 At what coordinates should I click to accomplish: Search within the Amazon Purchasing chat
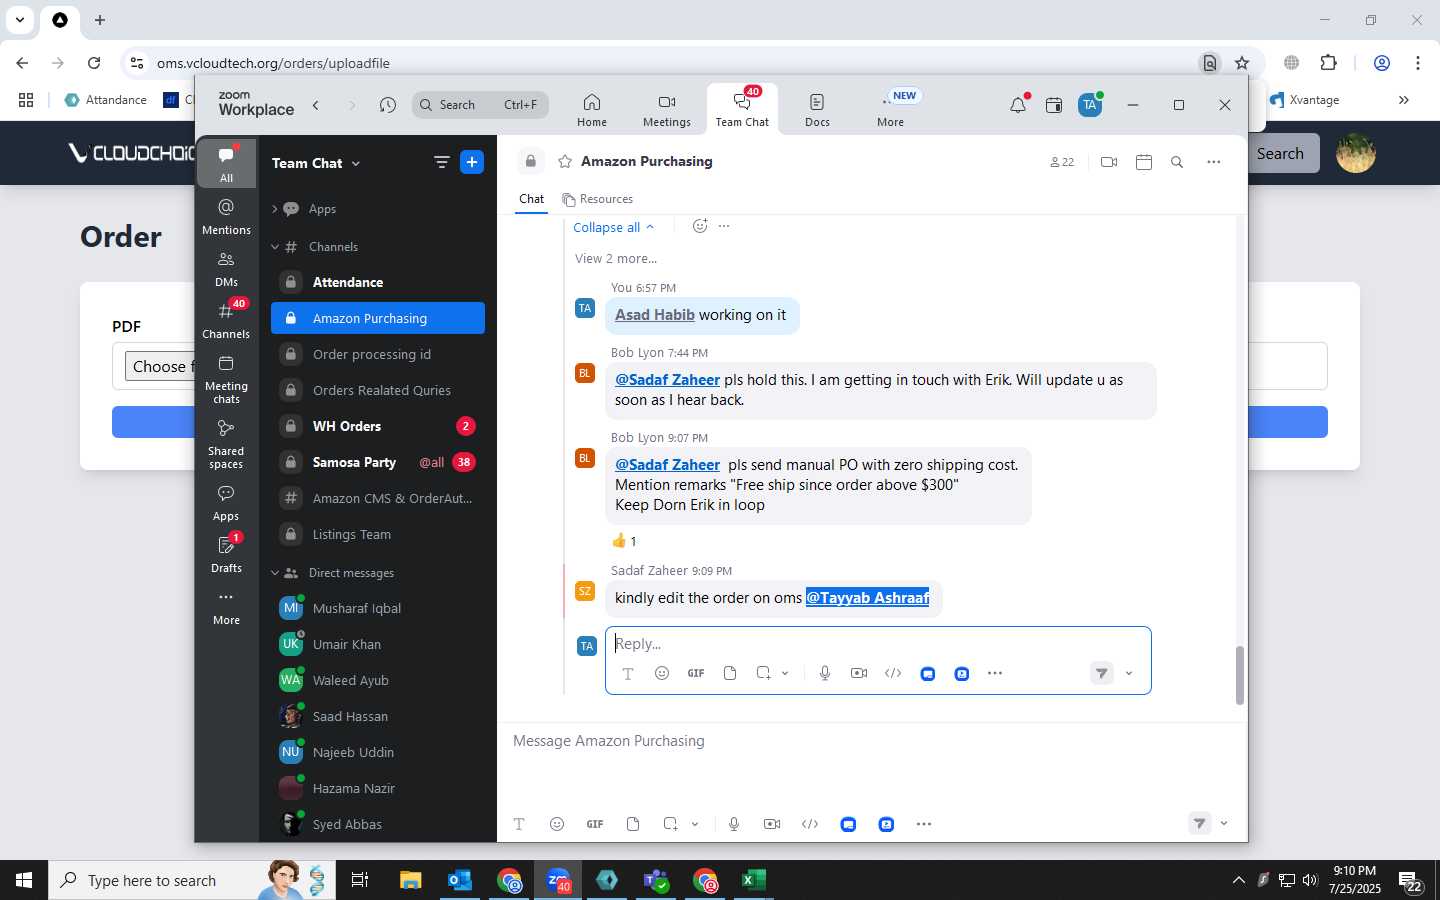point(1177,162)
